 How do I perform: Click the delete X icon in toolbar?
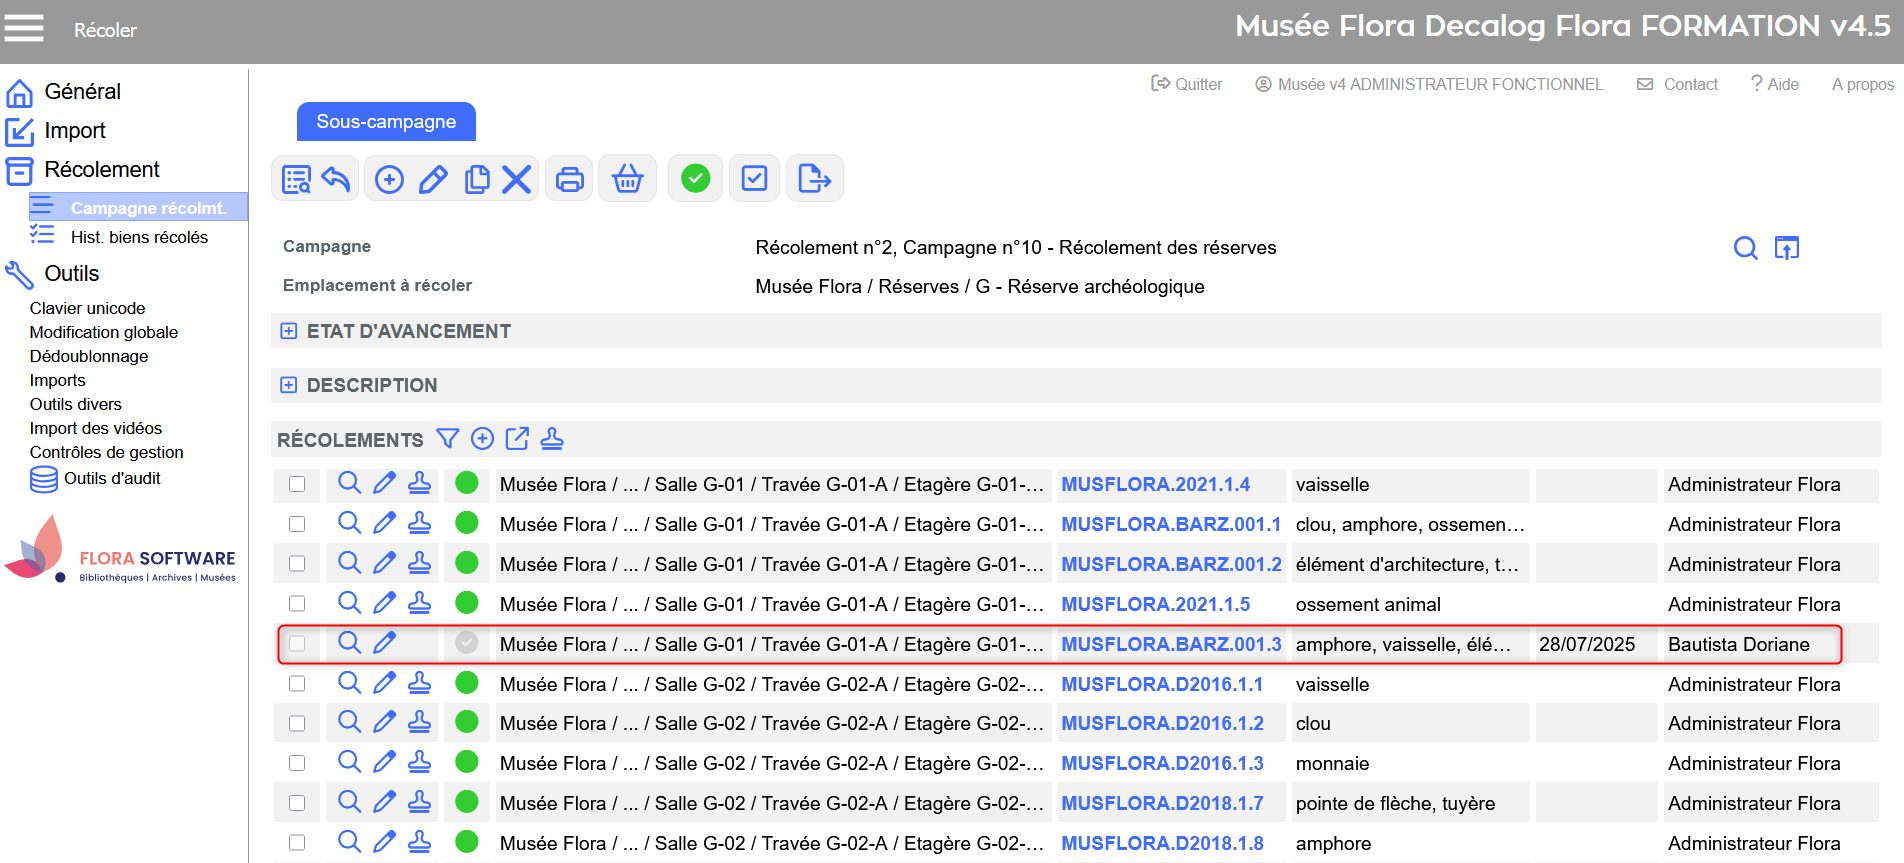click(x=516, y=180)
